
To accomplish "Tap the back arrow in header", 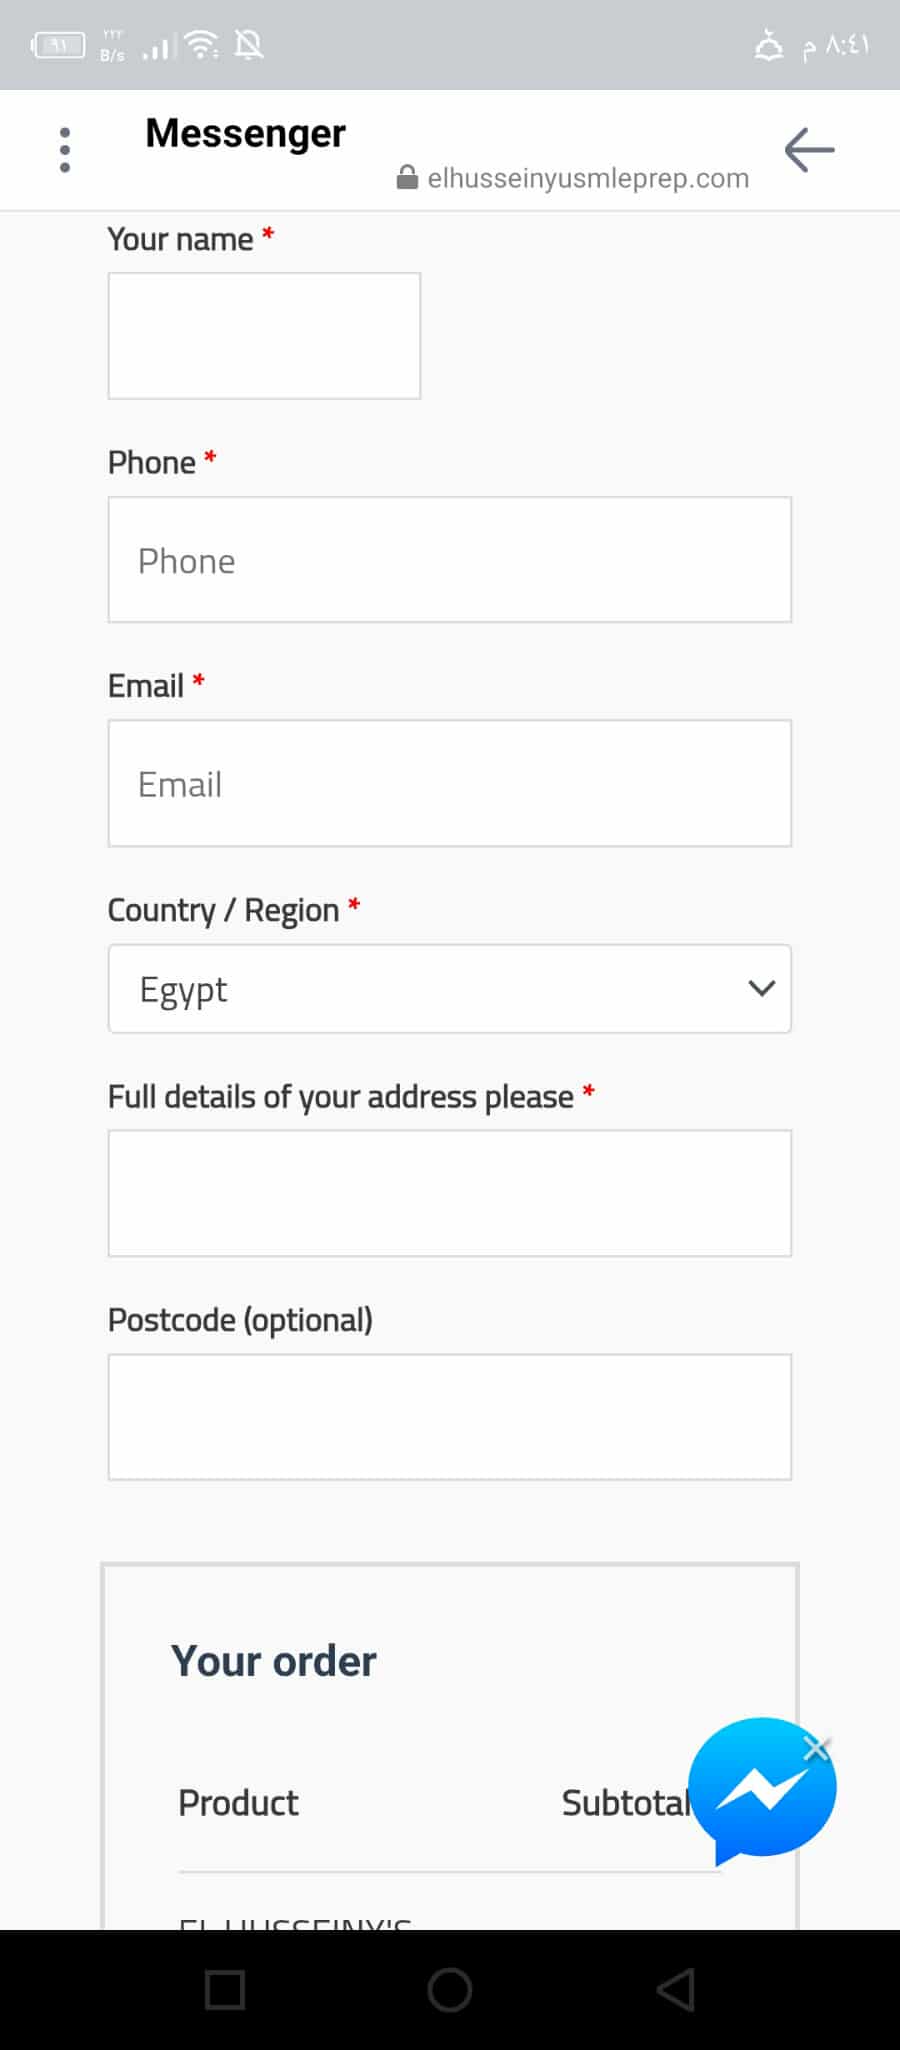I will click(809, 150).
